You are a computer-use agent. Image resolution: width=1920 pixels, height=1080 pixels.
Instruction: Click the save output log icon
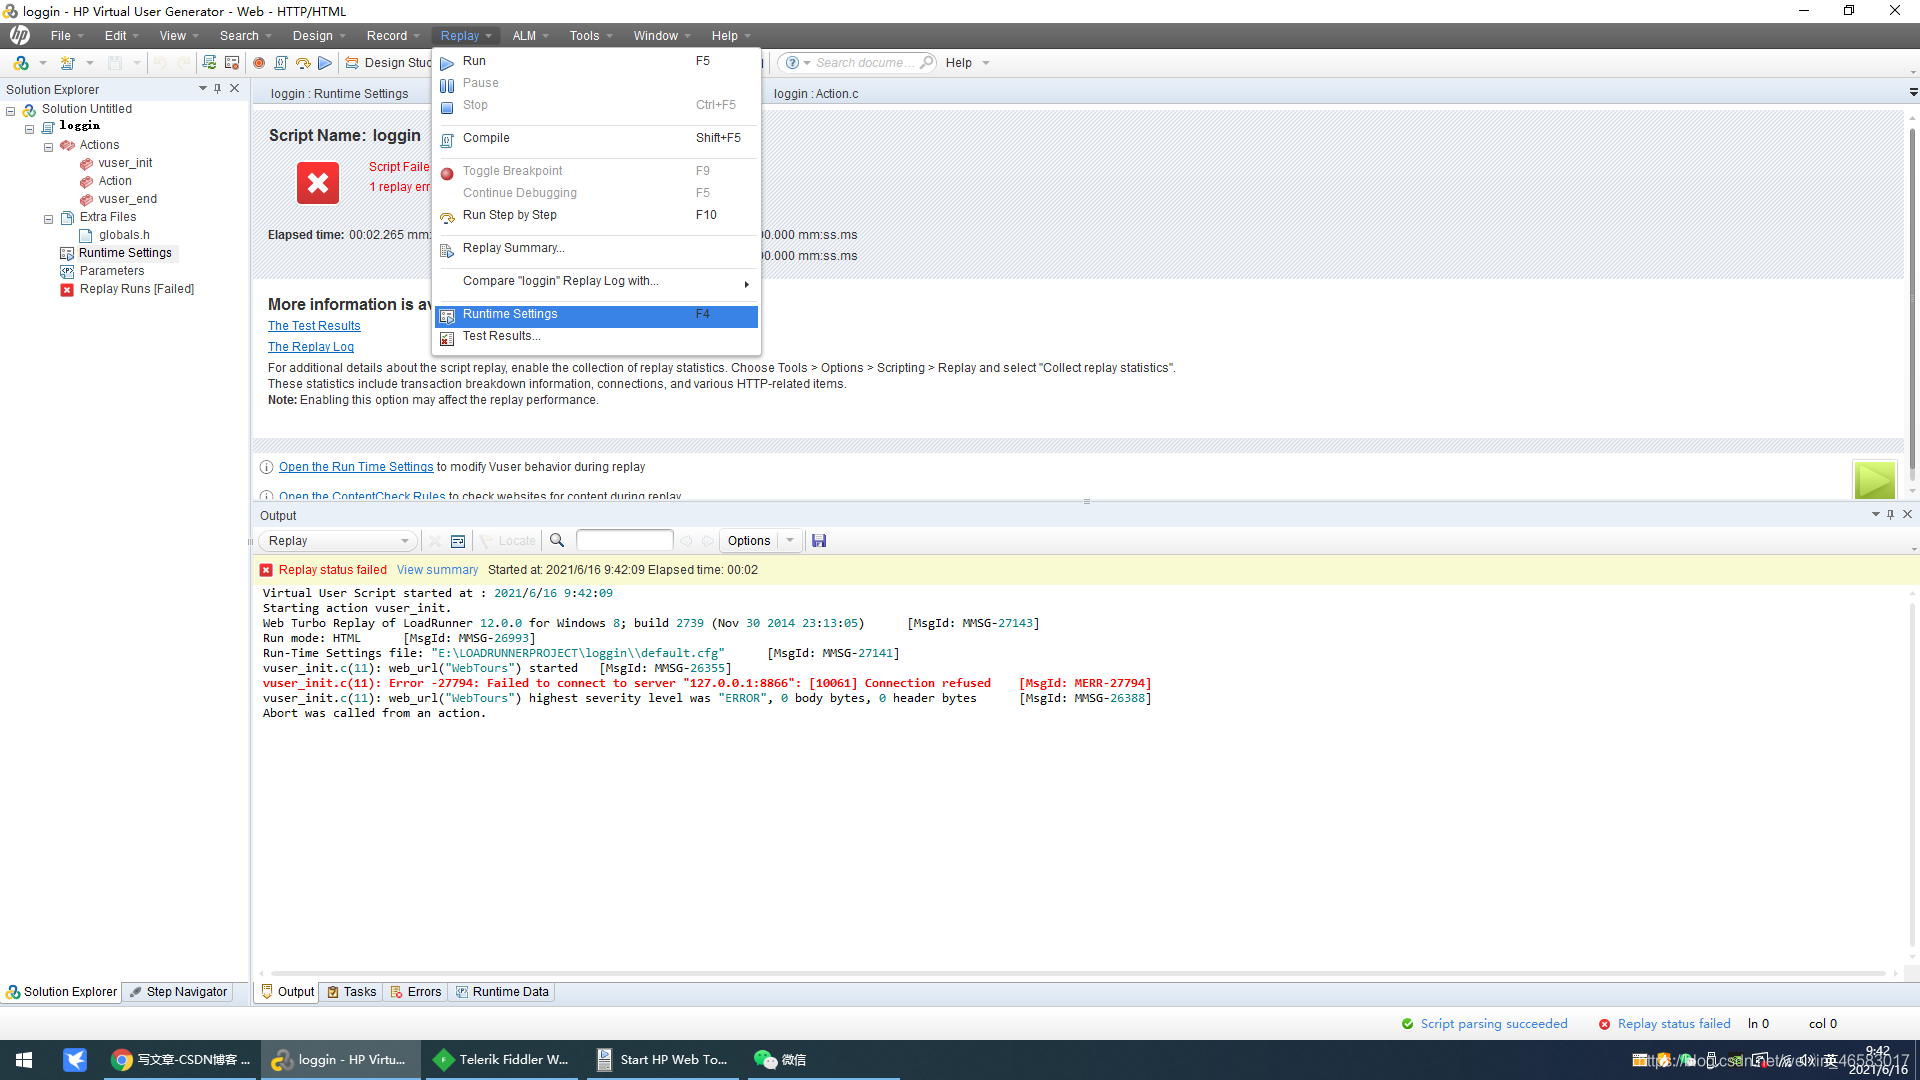pos(819,541)
